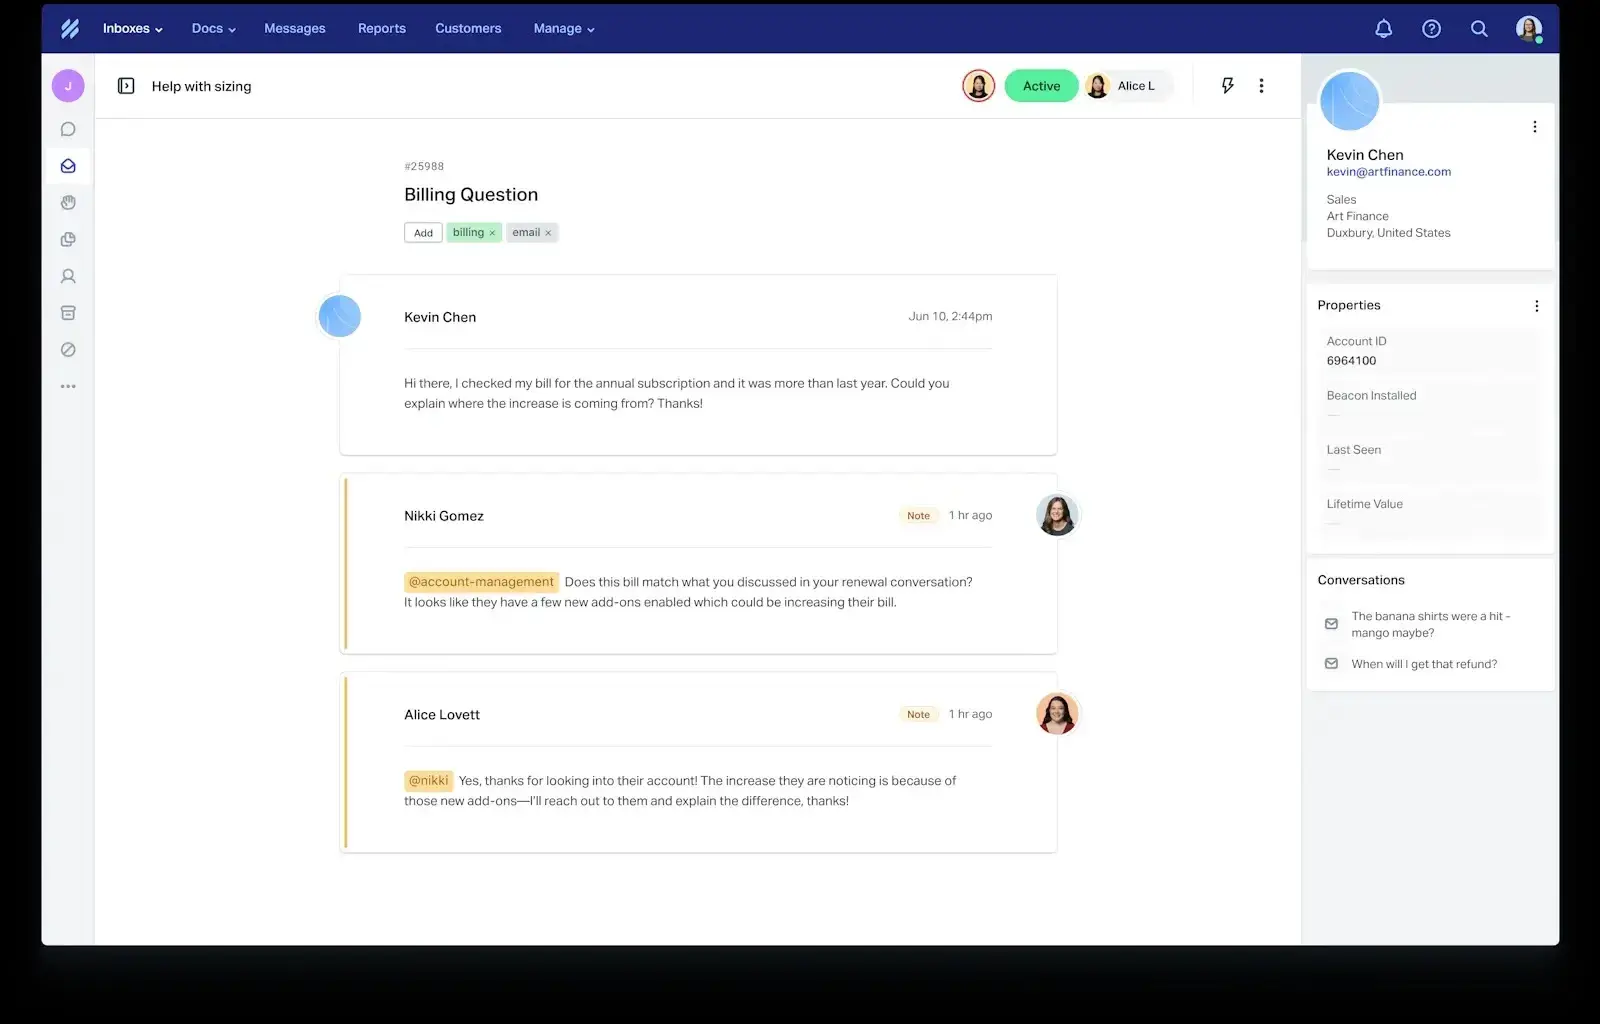Viewport: 1600px width, 1024px height.
Task: Click the Conversations section heading
Action: click(1361, 581)
